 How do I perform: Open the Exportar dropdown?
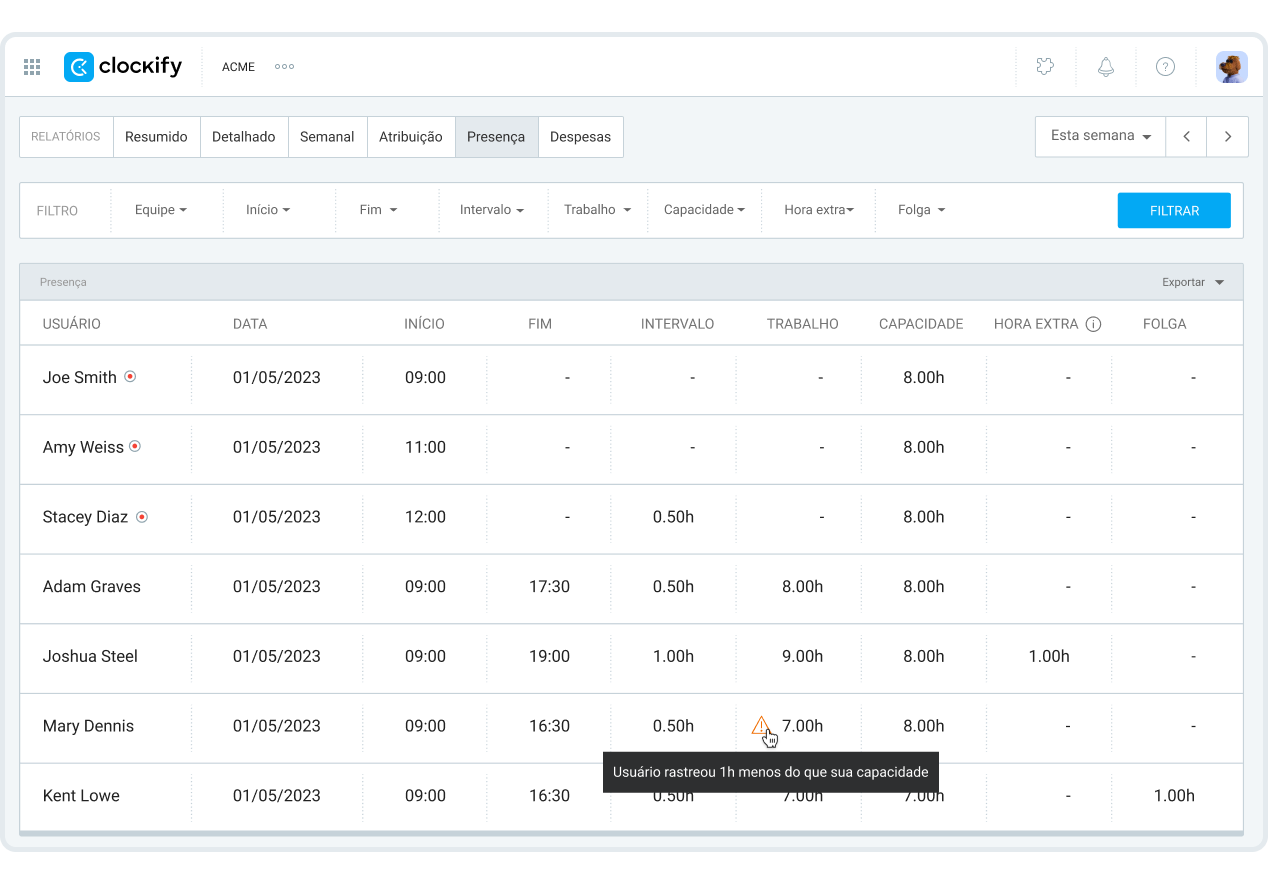coord(1192,282)
